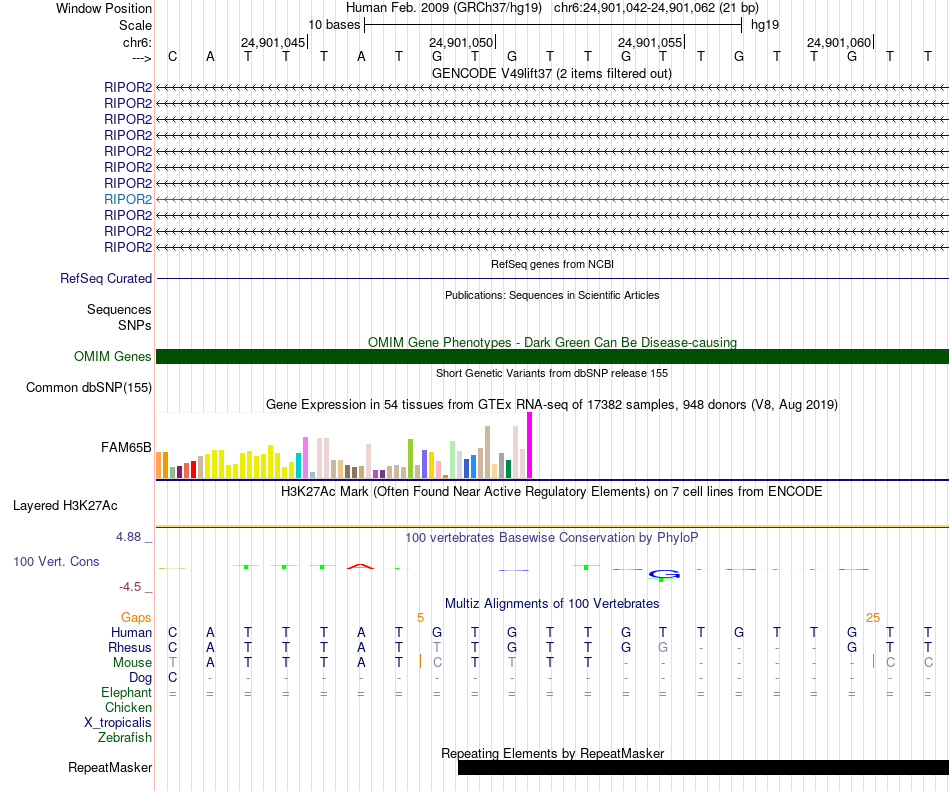The image size is (950, 791).
Task: Click the hg19 scale annotation
Action: (x=765, y=25)
